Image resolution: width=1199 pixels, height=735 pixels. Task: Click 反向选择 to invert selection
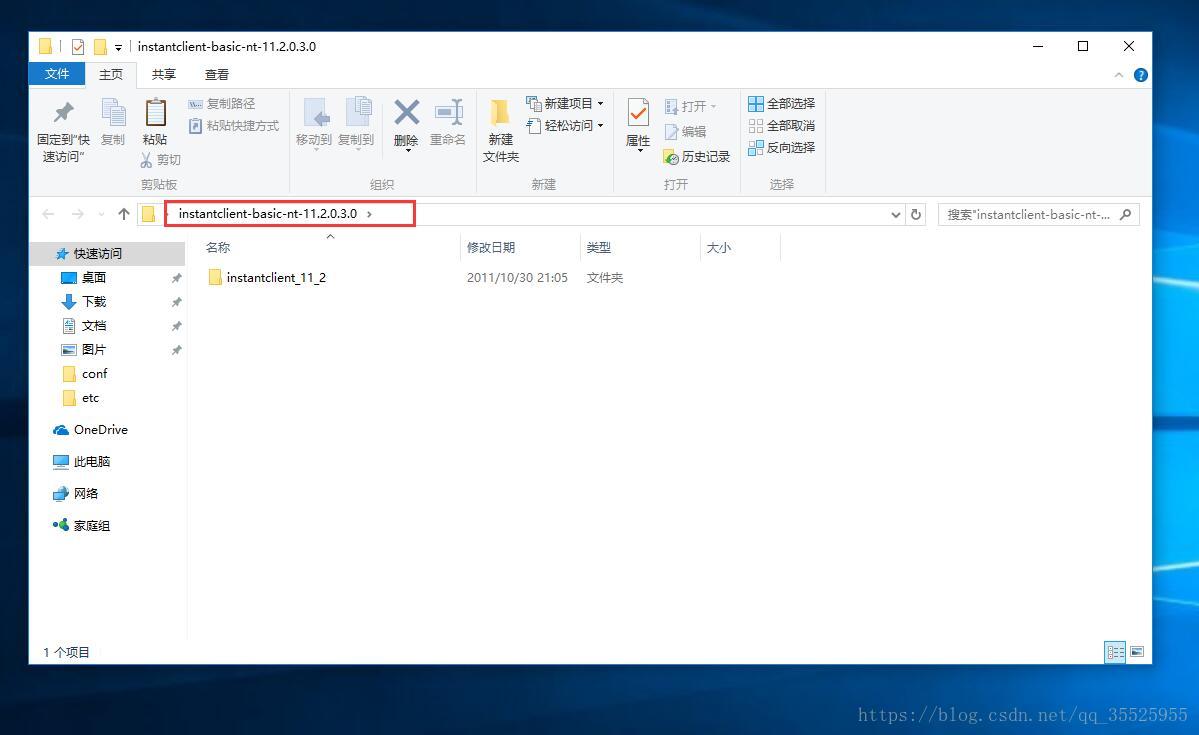tap(781, 148)
